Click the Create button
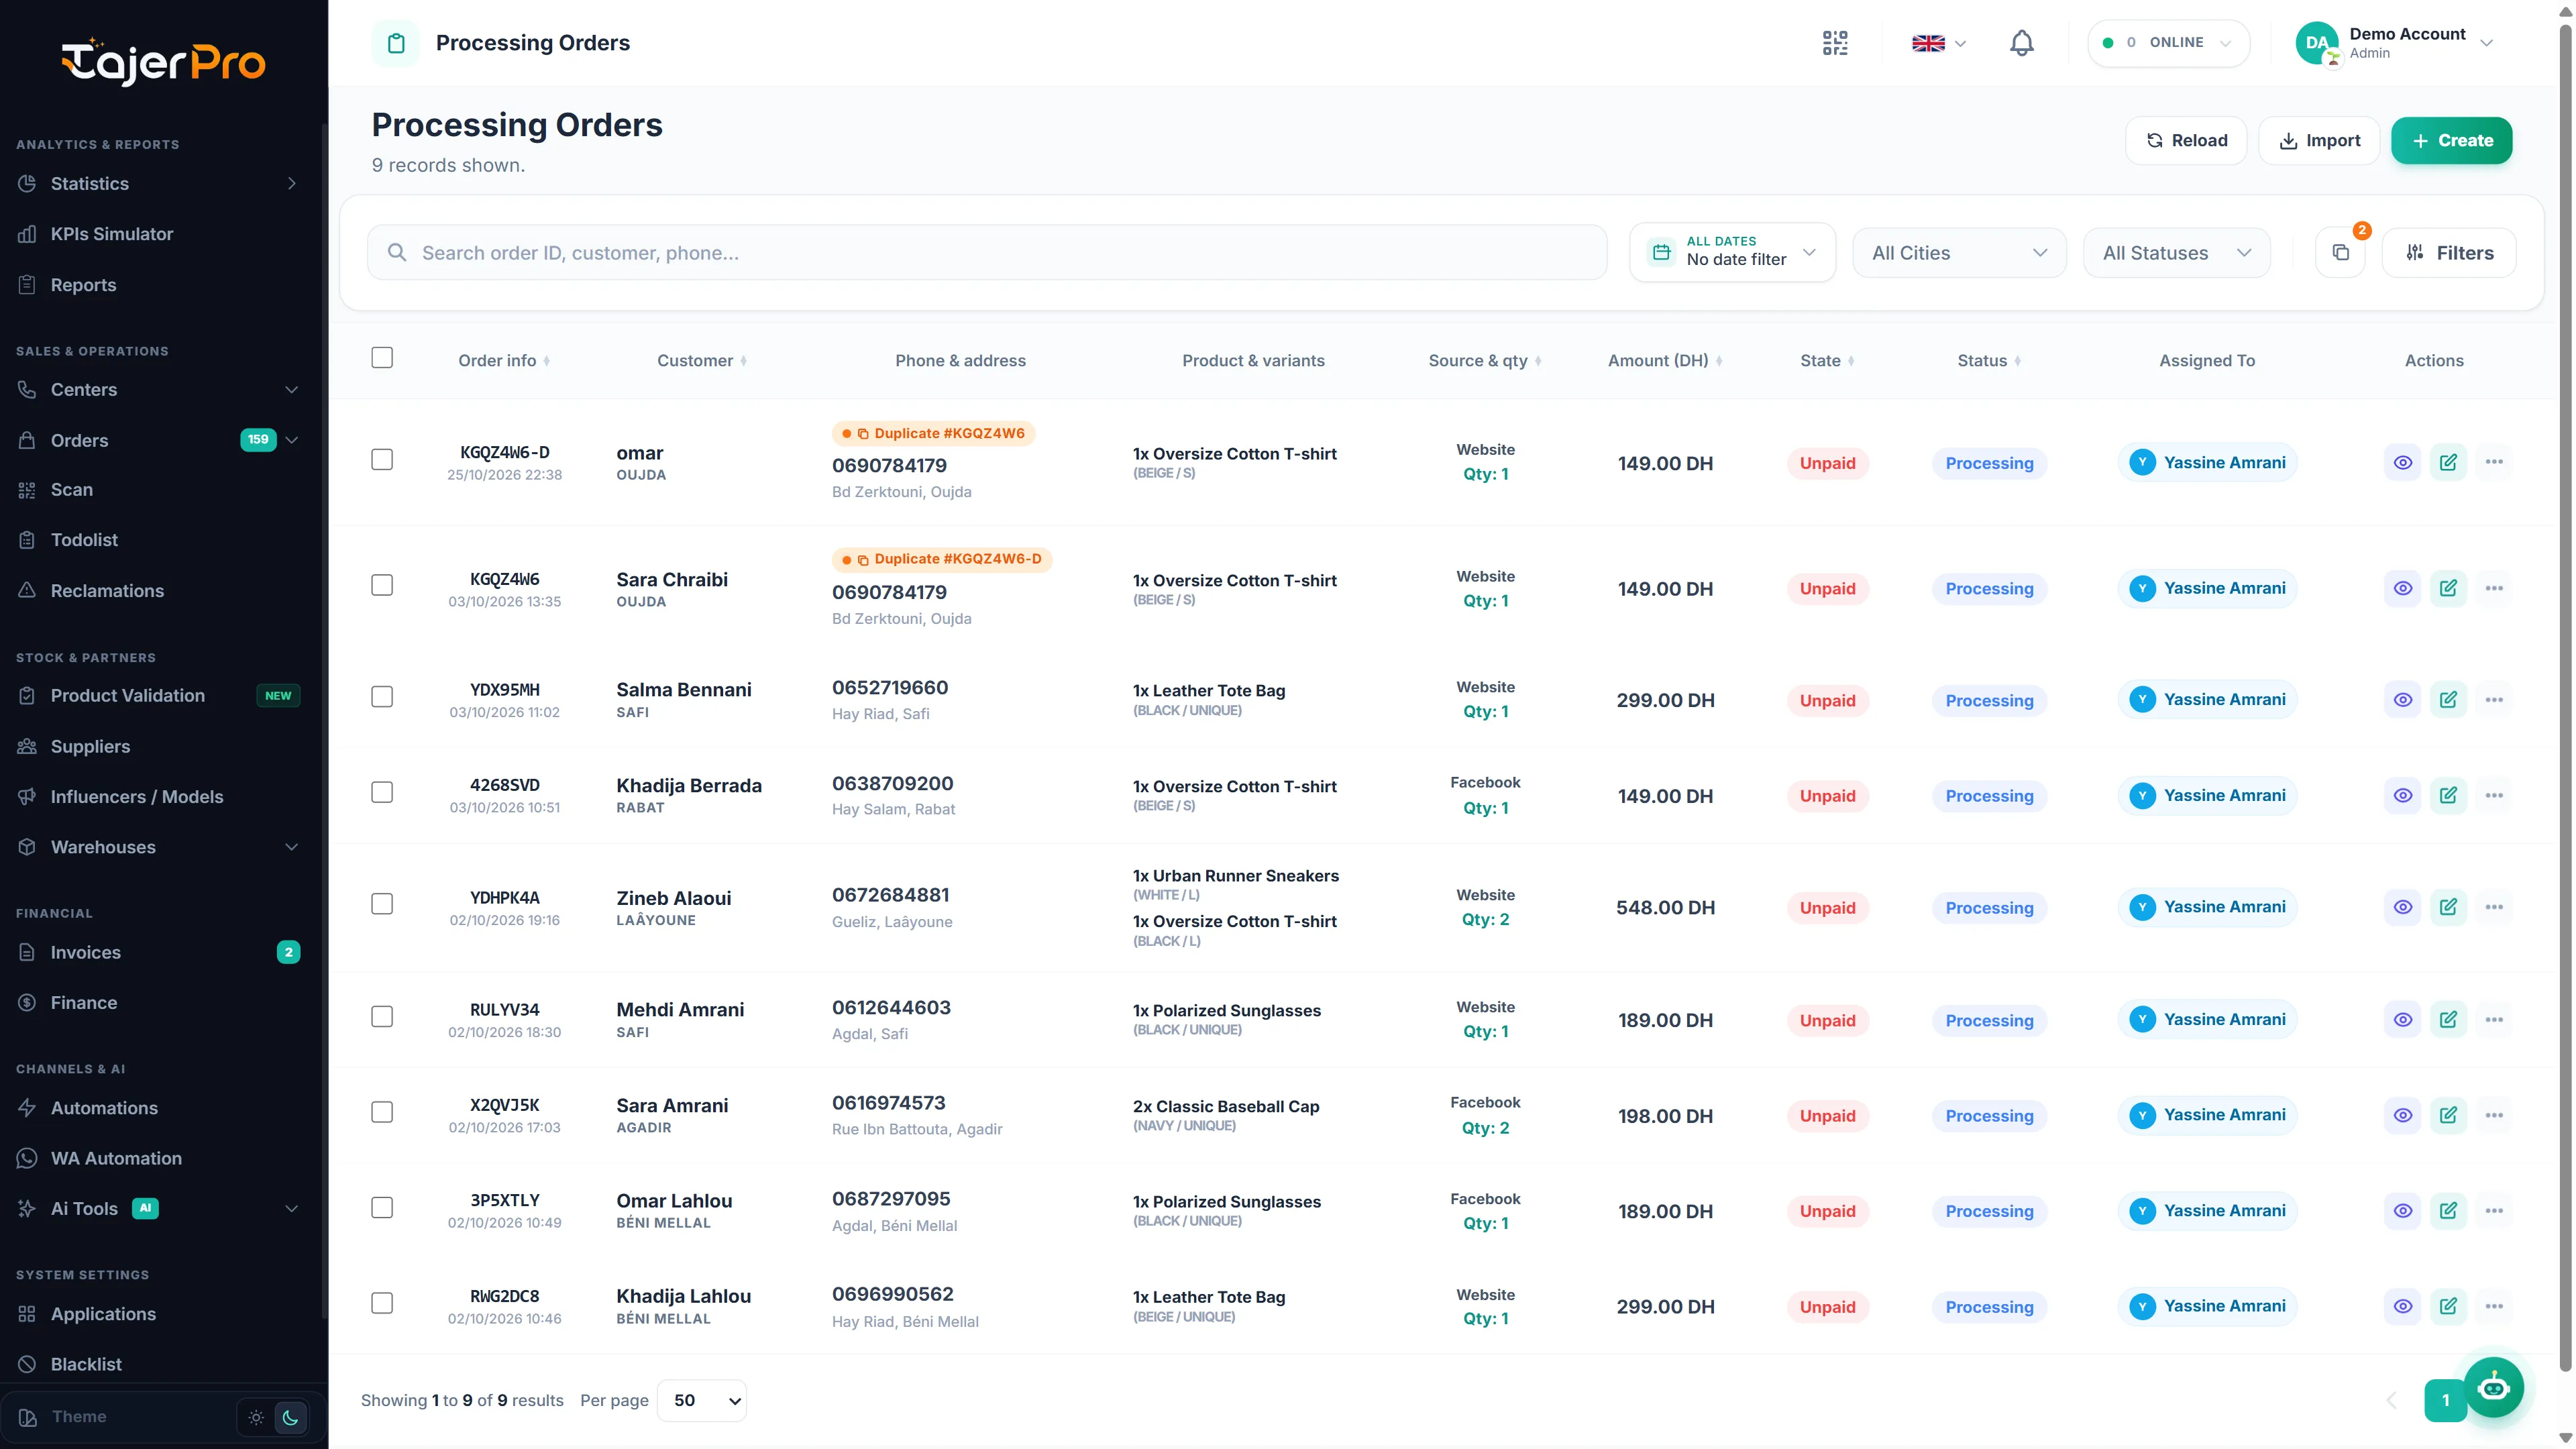 2451,140
